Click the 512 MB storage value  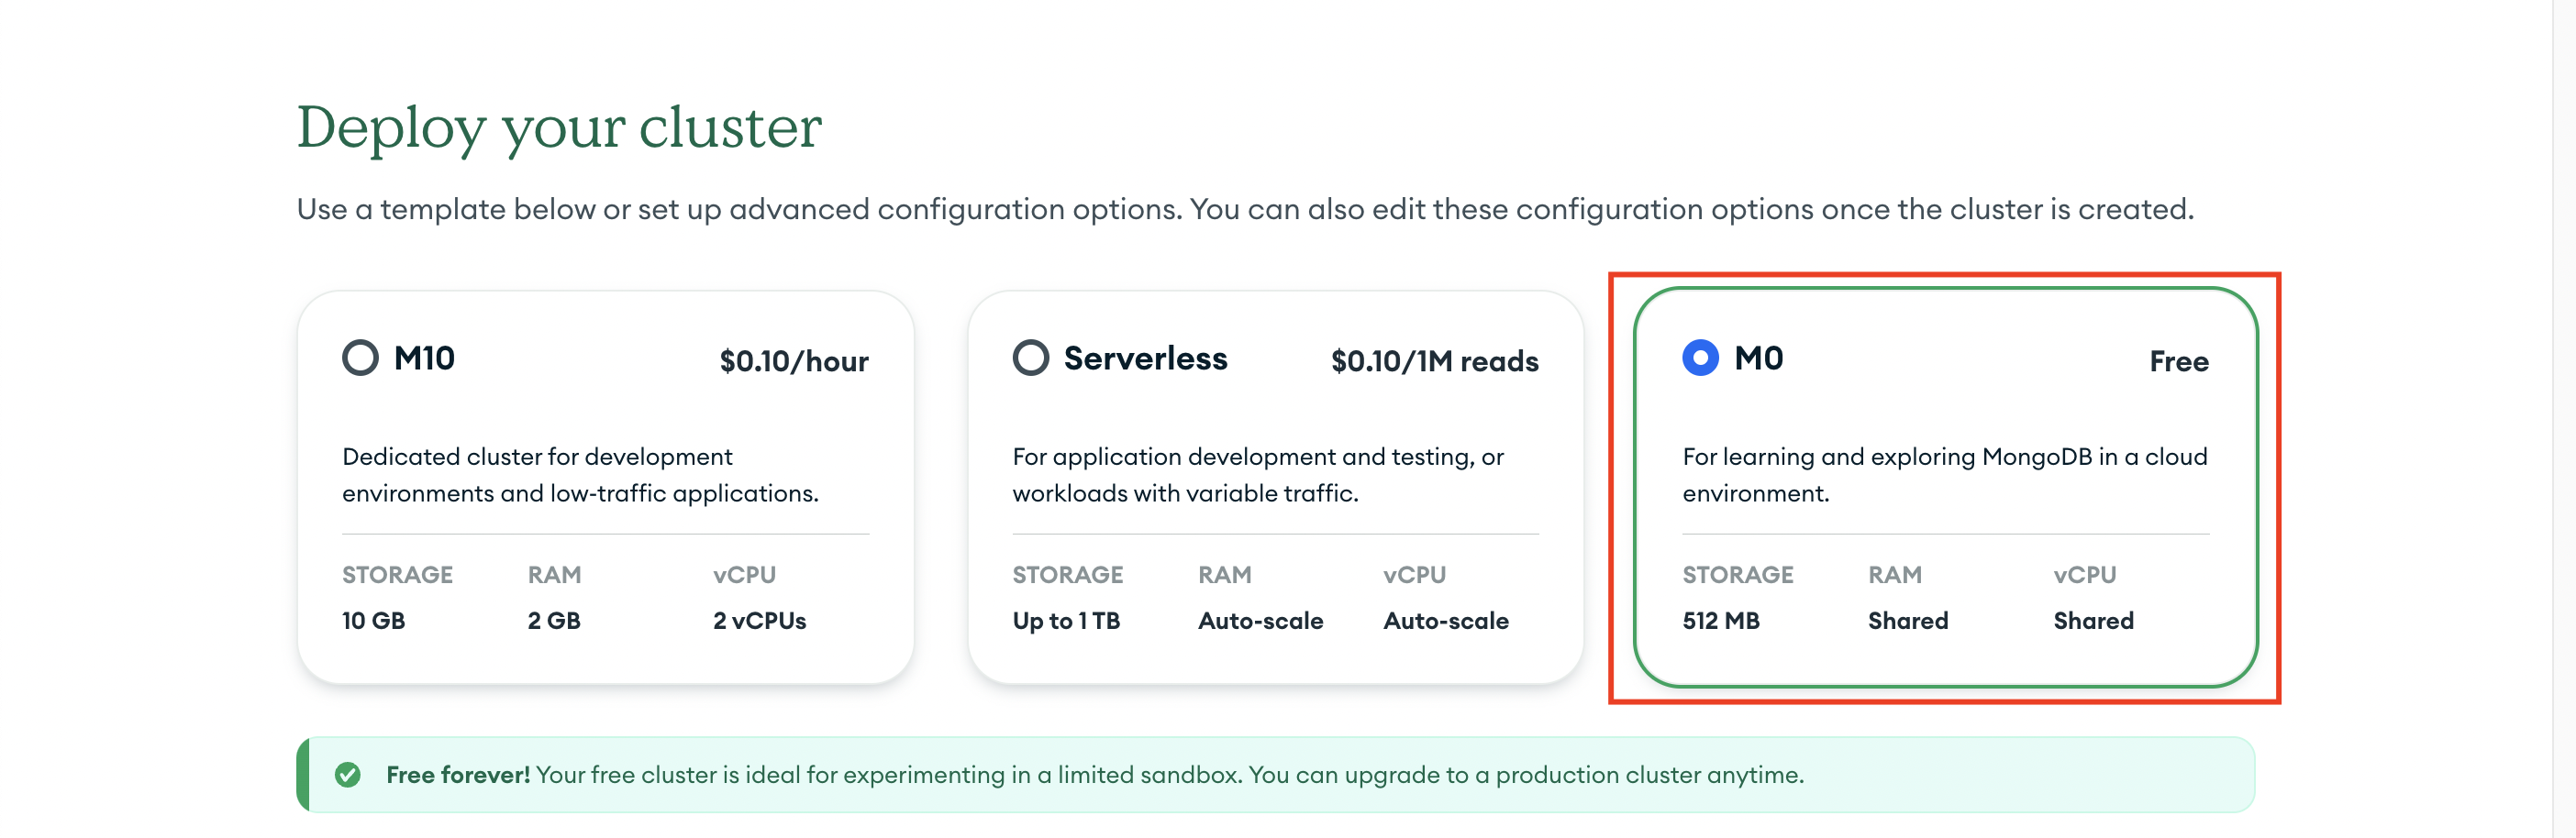point(1721,620)
